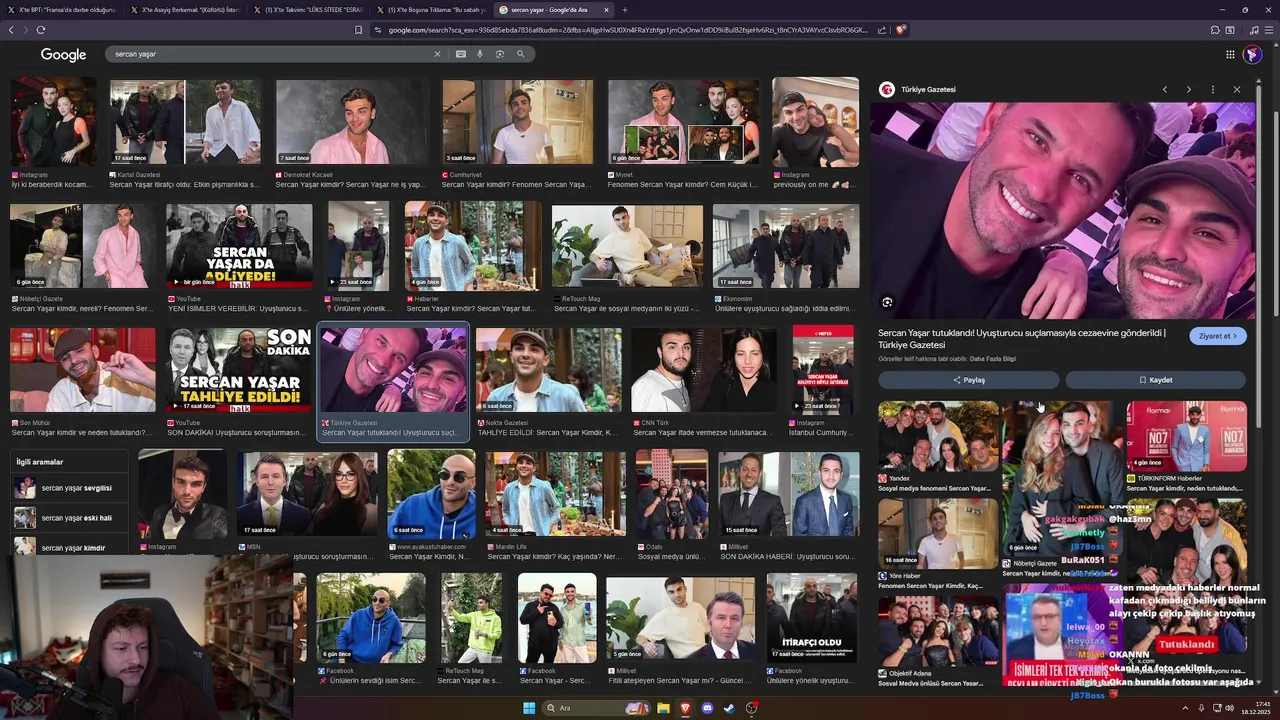Select related search 'sercan yaşar kimdir'

(70, 547)
